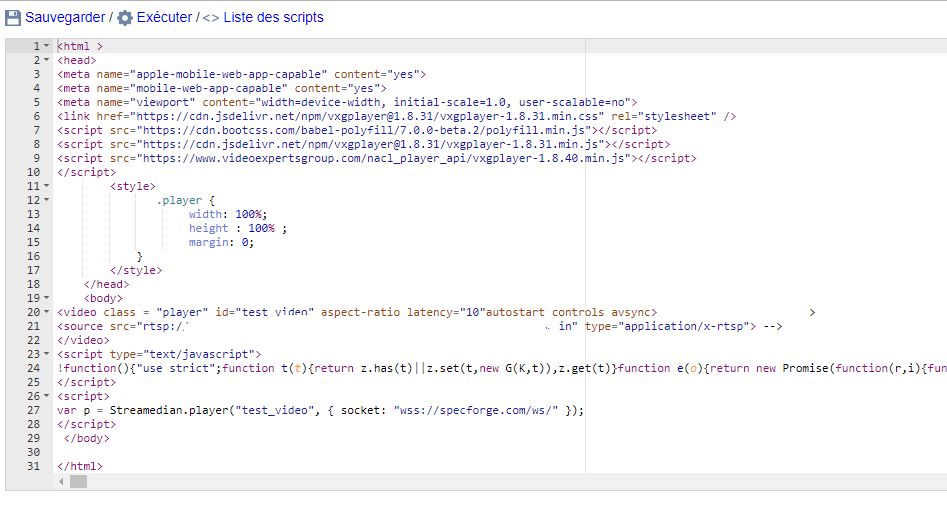This screenshot has width=947, height=530.
Task: Click the angle brackets script list icon
Action: [x=211, y=18]
